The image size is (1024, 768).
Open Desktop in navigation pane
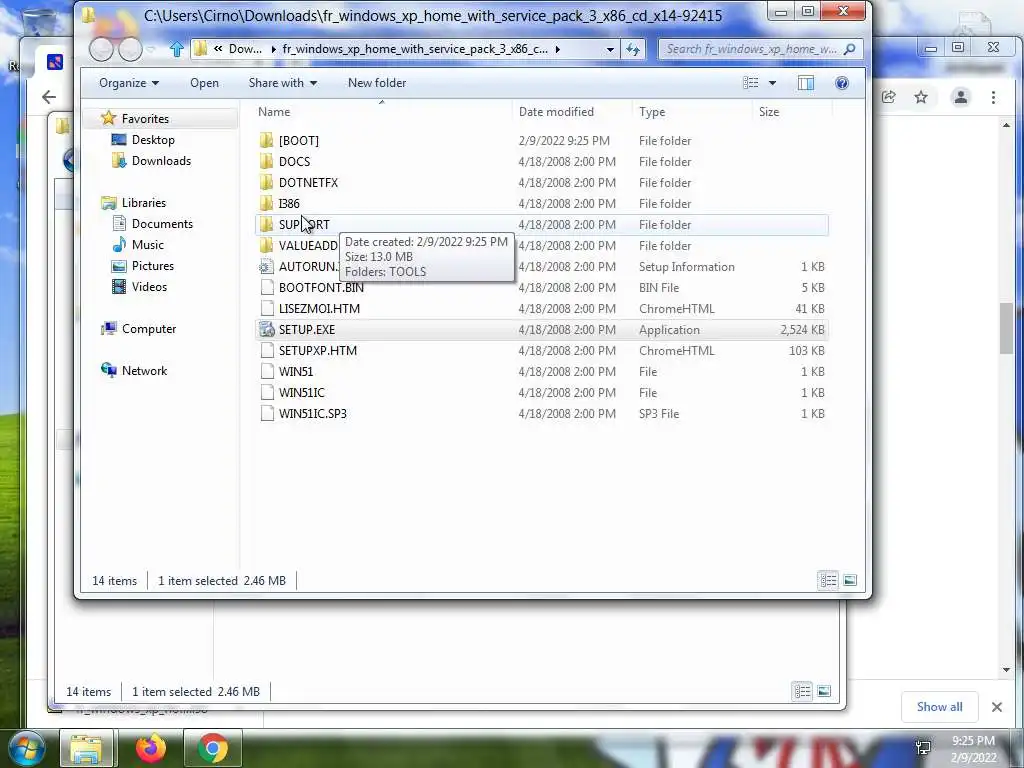coord(153,140)
